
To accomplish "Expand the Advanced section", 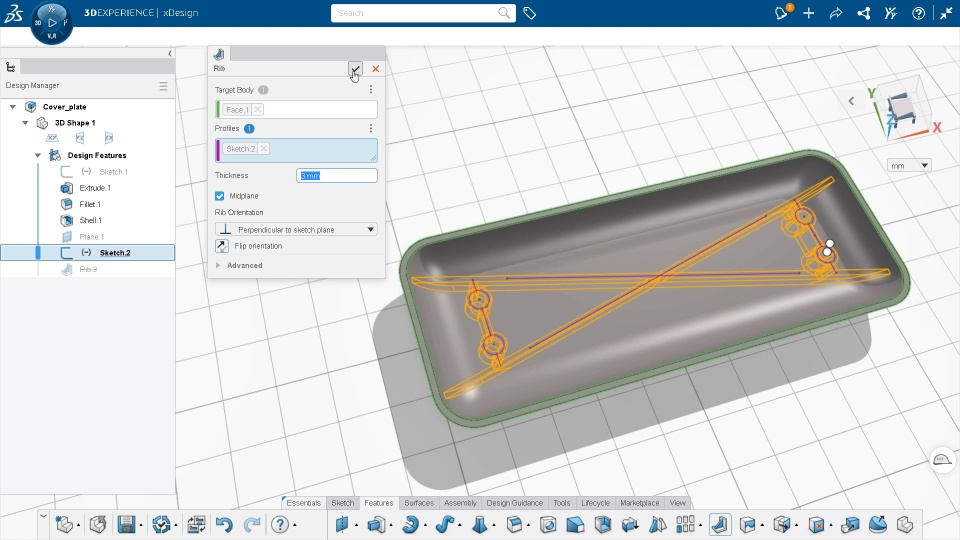I will [220, 265].
